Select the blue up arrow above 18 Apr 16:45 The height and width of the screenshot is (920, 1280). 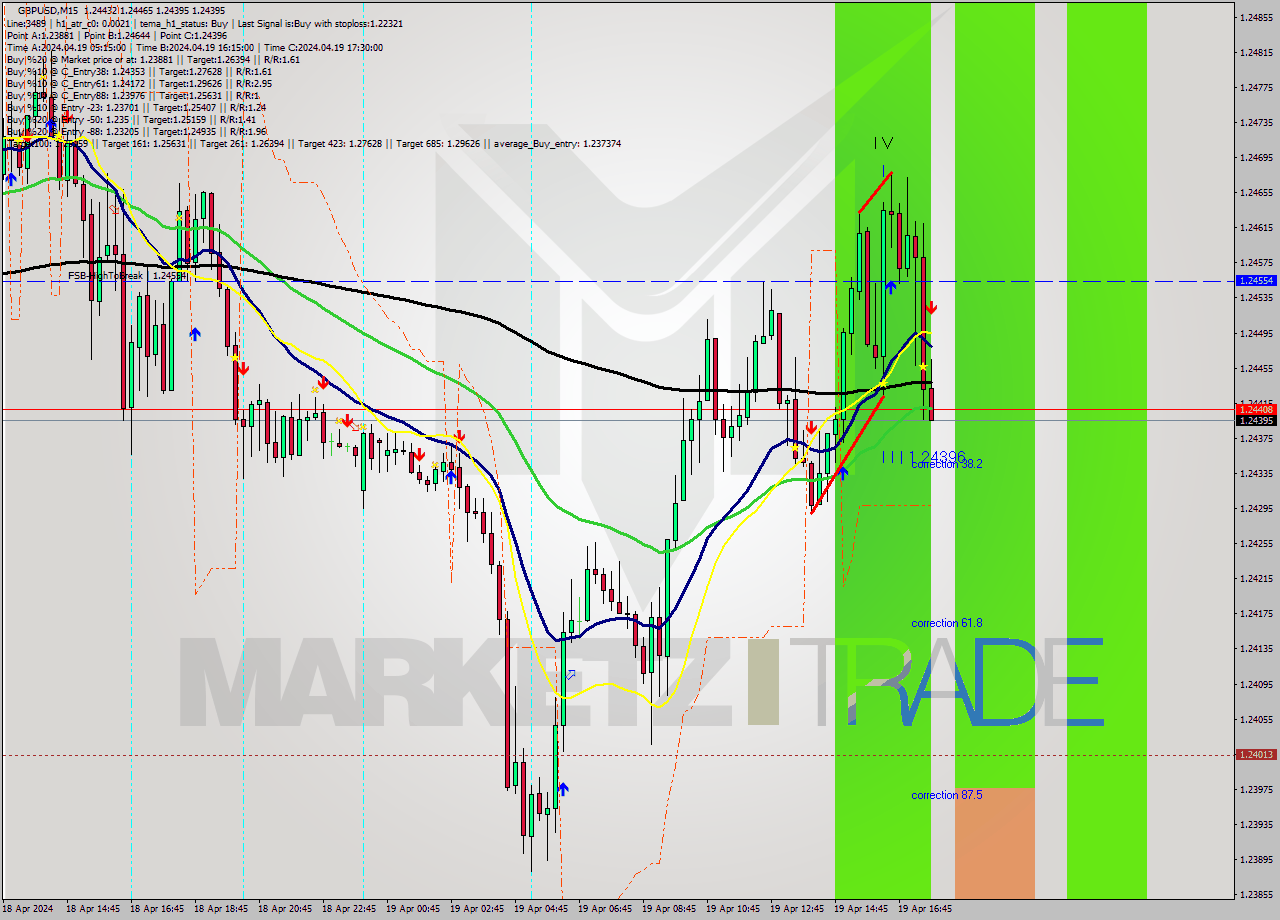coord(194,333)
